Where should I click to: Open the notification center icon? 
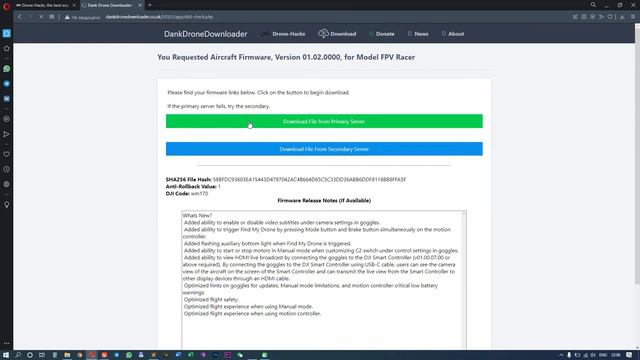click(x=629, y=355)
